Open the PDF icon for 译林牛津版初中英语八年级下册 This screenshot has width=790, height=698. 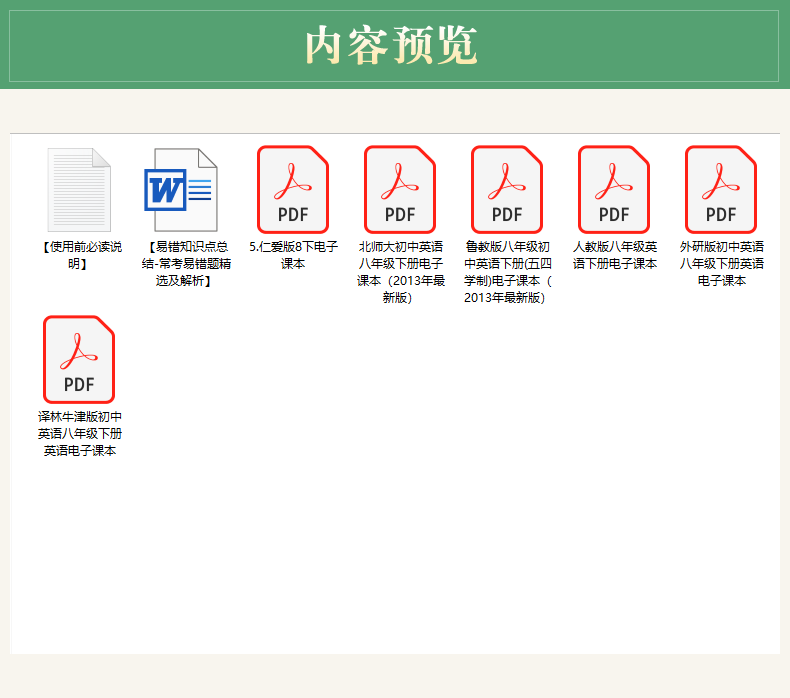click(x=79, y=360)
